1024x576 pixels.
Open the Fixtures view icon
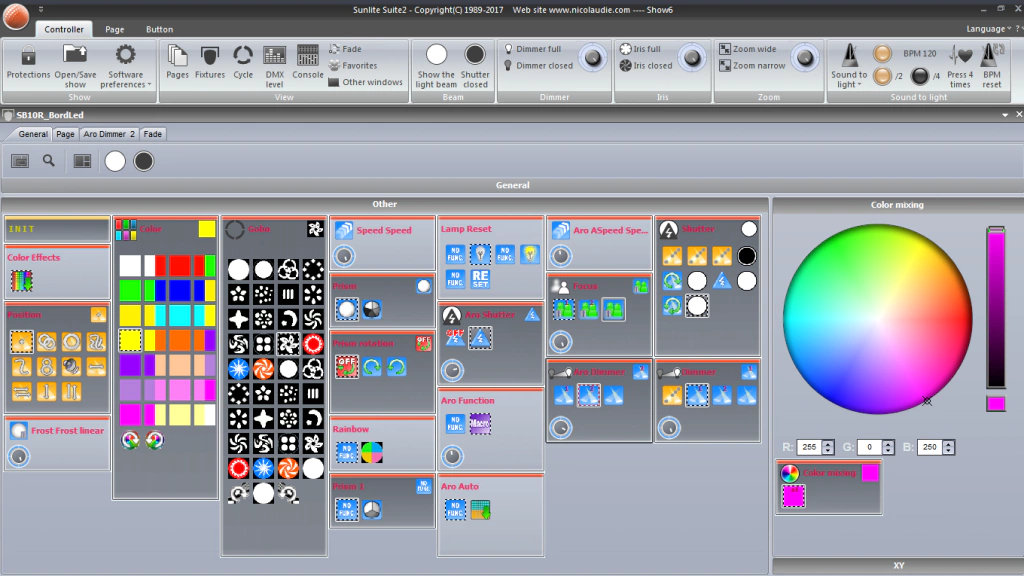tap(210, 56)
